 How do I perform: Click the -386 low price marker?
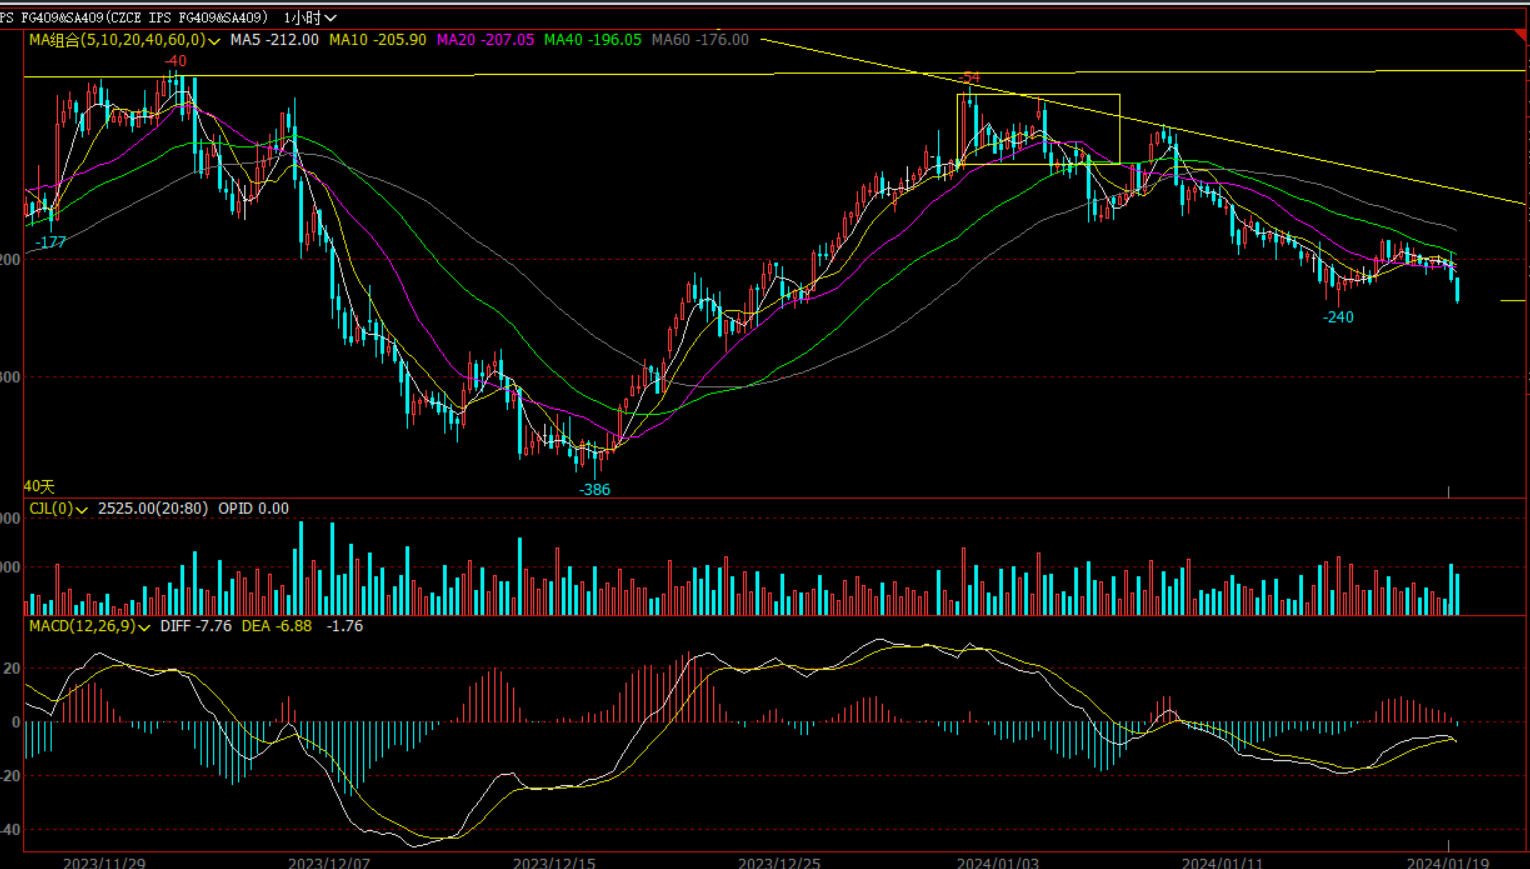(x=595, y=489)
